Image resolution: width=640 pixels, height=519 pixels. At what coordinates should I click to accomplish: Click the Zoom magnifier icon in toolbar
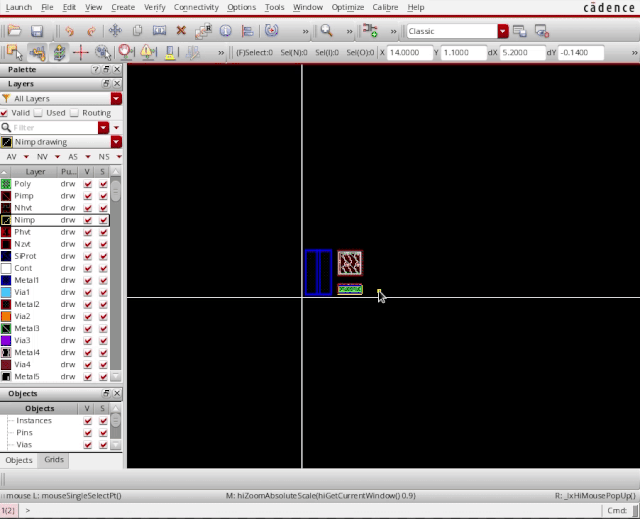[326, 31]
